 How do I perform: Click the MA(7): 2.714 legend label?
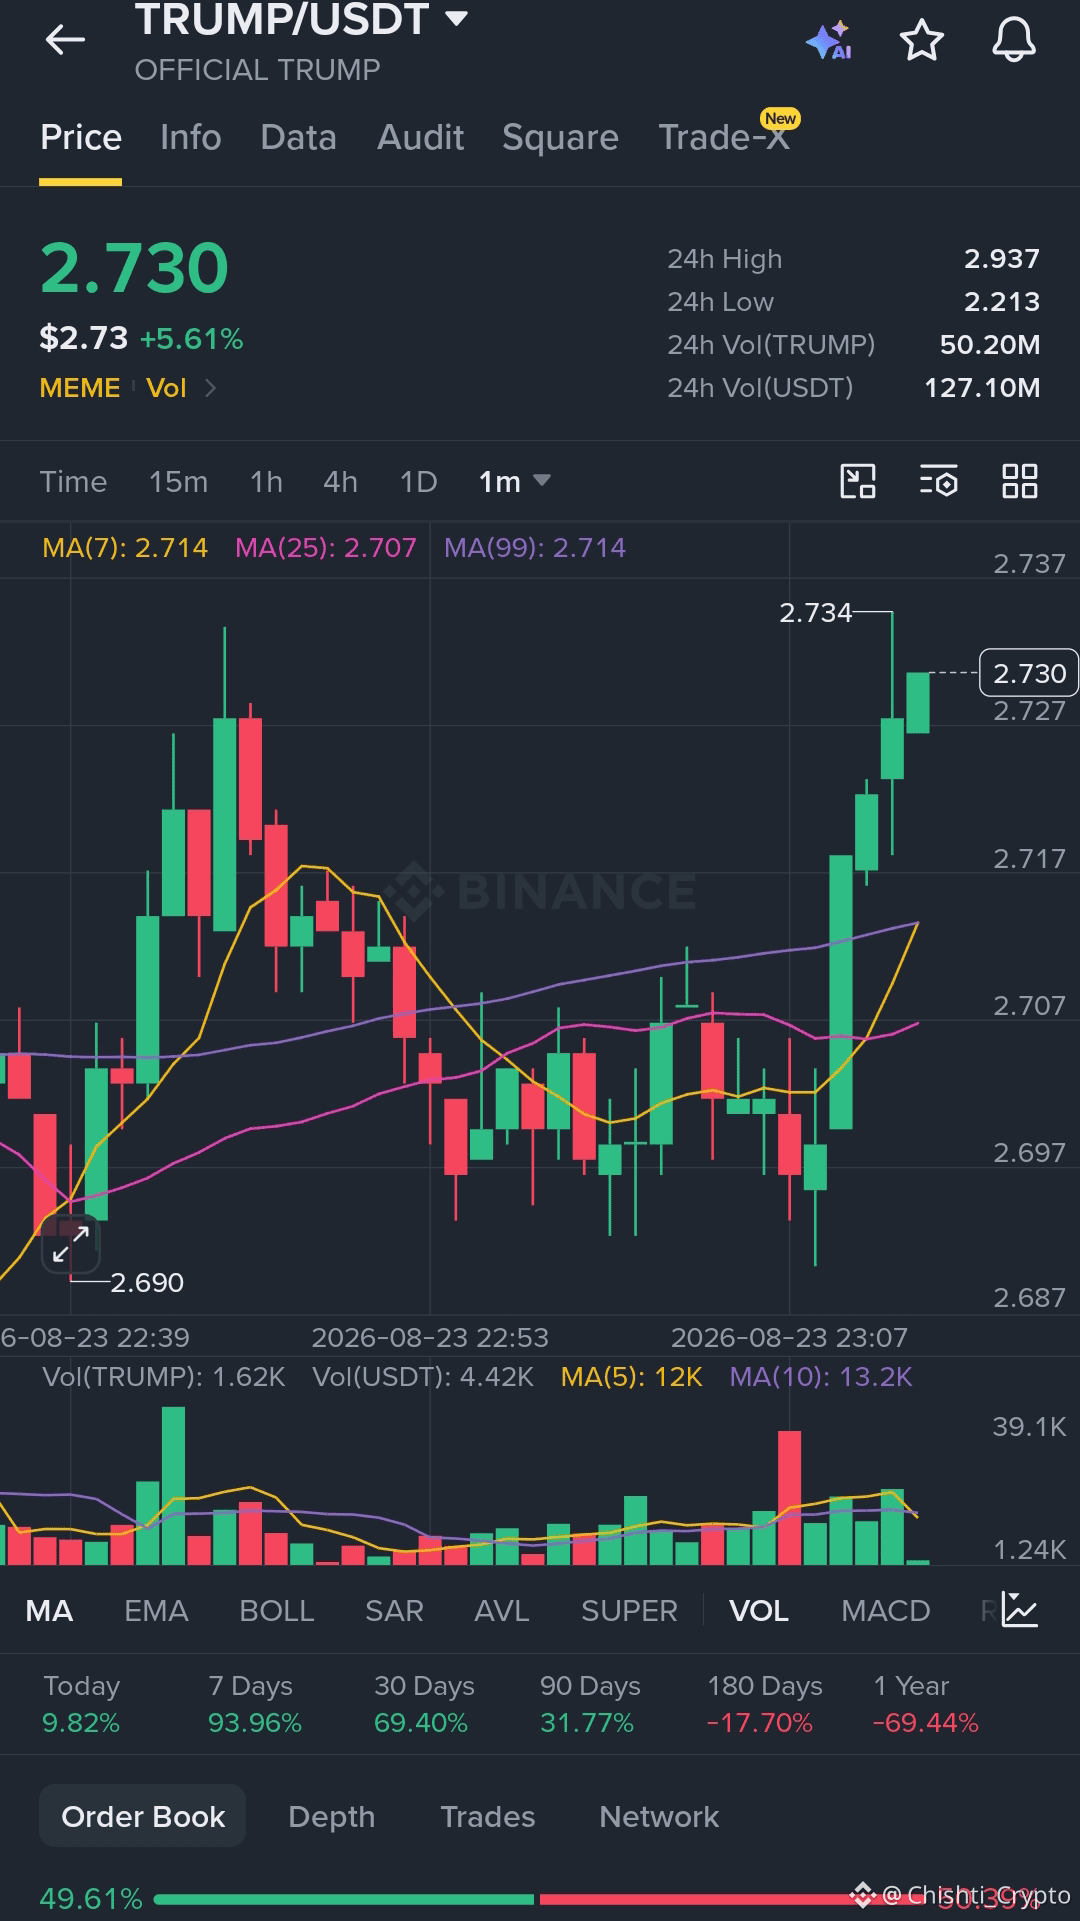pyautogui.click(x=125, y=548)
